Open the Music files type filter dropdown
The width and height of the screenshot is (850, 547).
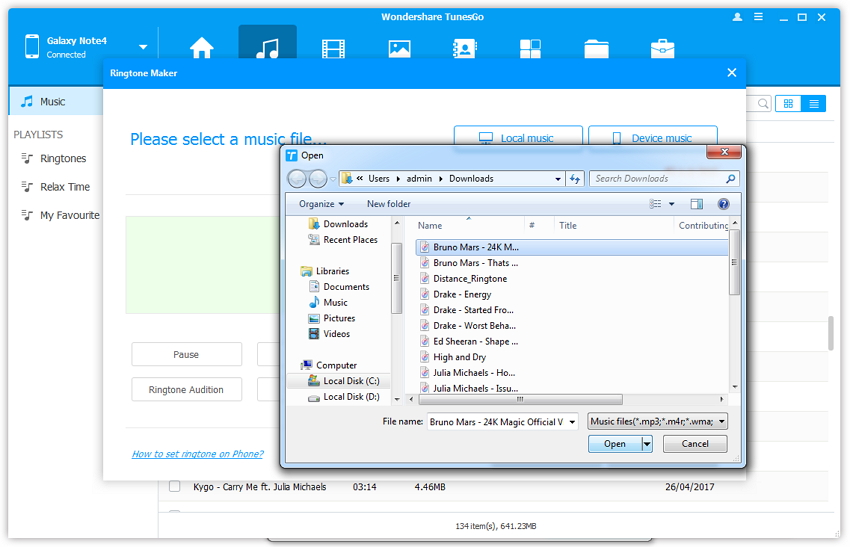[x=658, y=422]
